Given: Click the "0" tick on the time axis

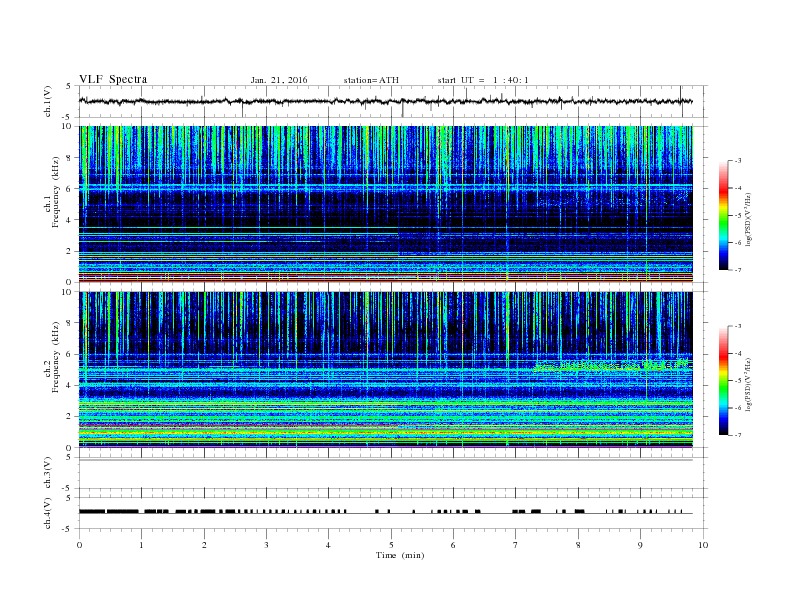Looking at the screenshot, I should (x=79, y=545).
